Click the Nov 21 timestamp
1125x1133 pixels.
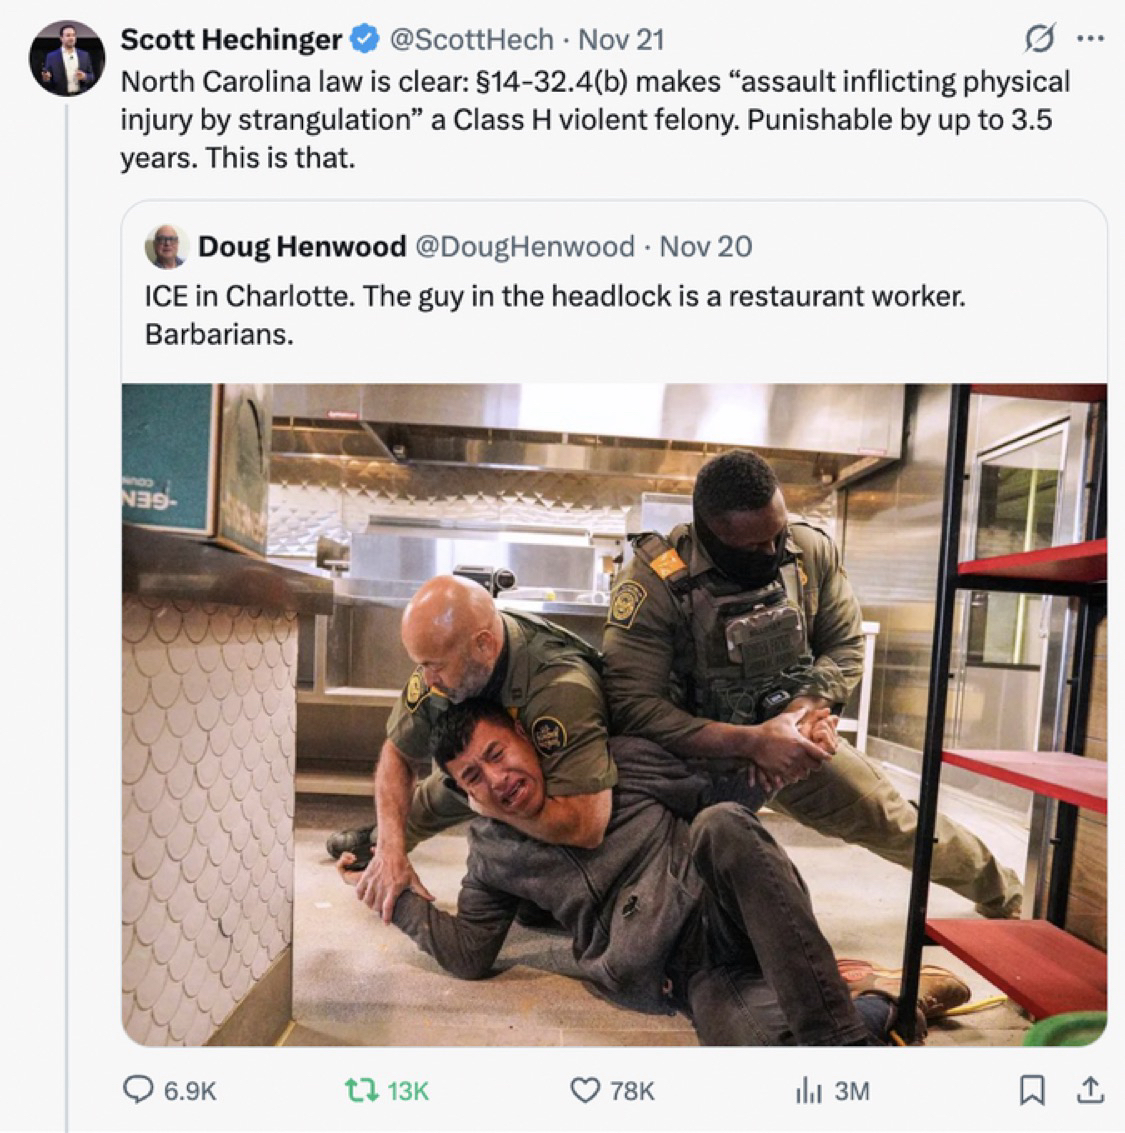pos(621,40)
